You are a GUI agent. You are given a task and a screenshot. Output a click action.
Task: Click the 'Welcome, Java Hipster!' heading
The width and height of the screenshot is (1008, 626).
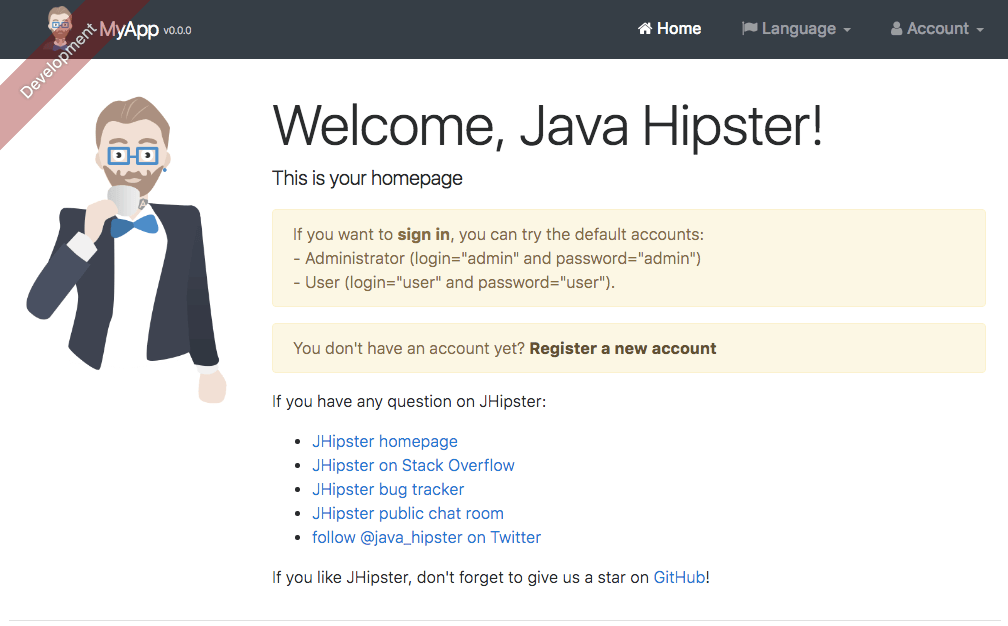pos(547,127)
